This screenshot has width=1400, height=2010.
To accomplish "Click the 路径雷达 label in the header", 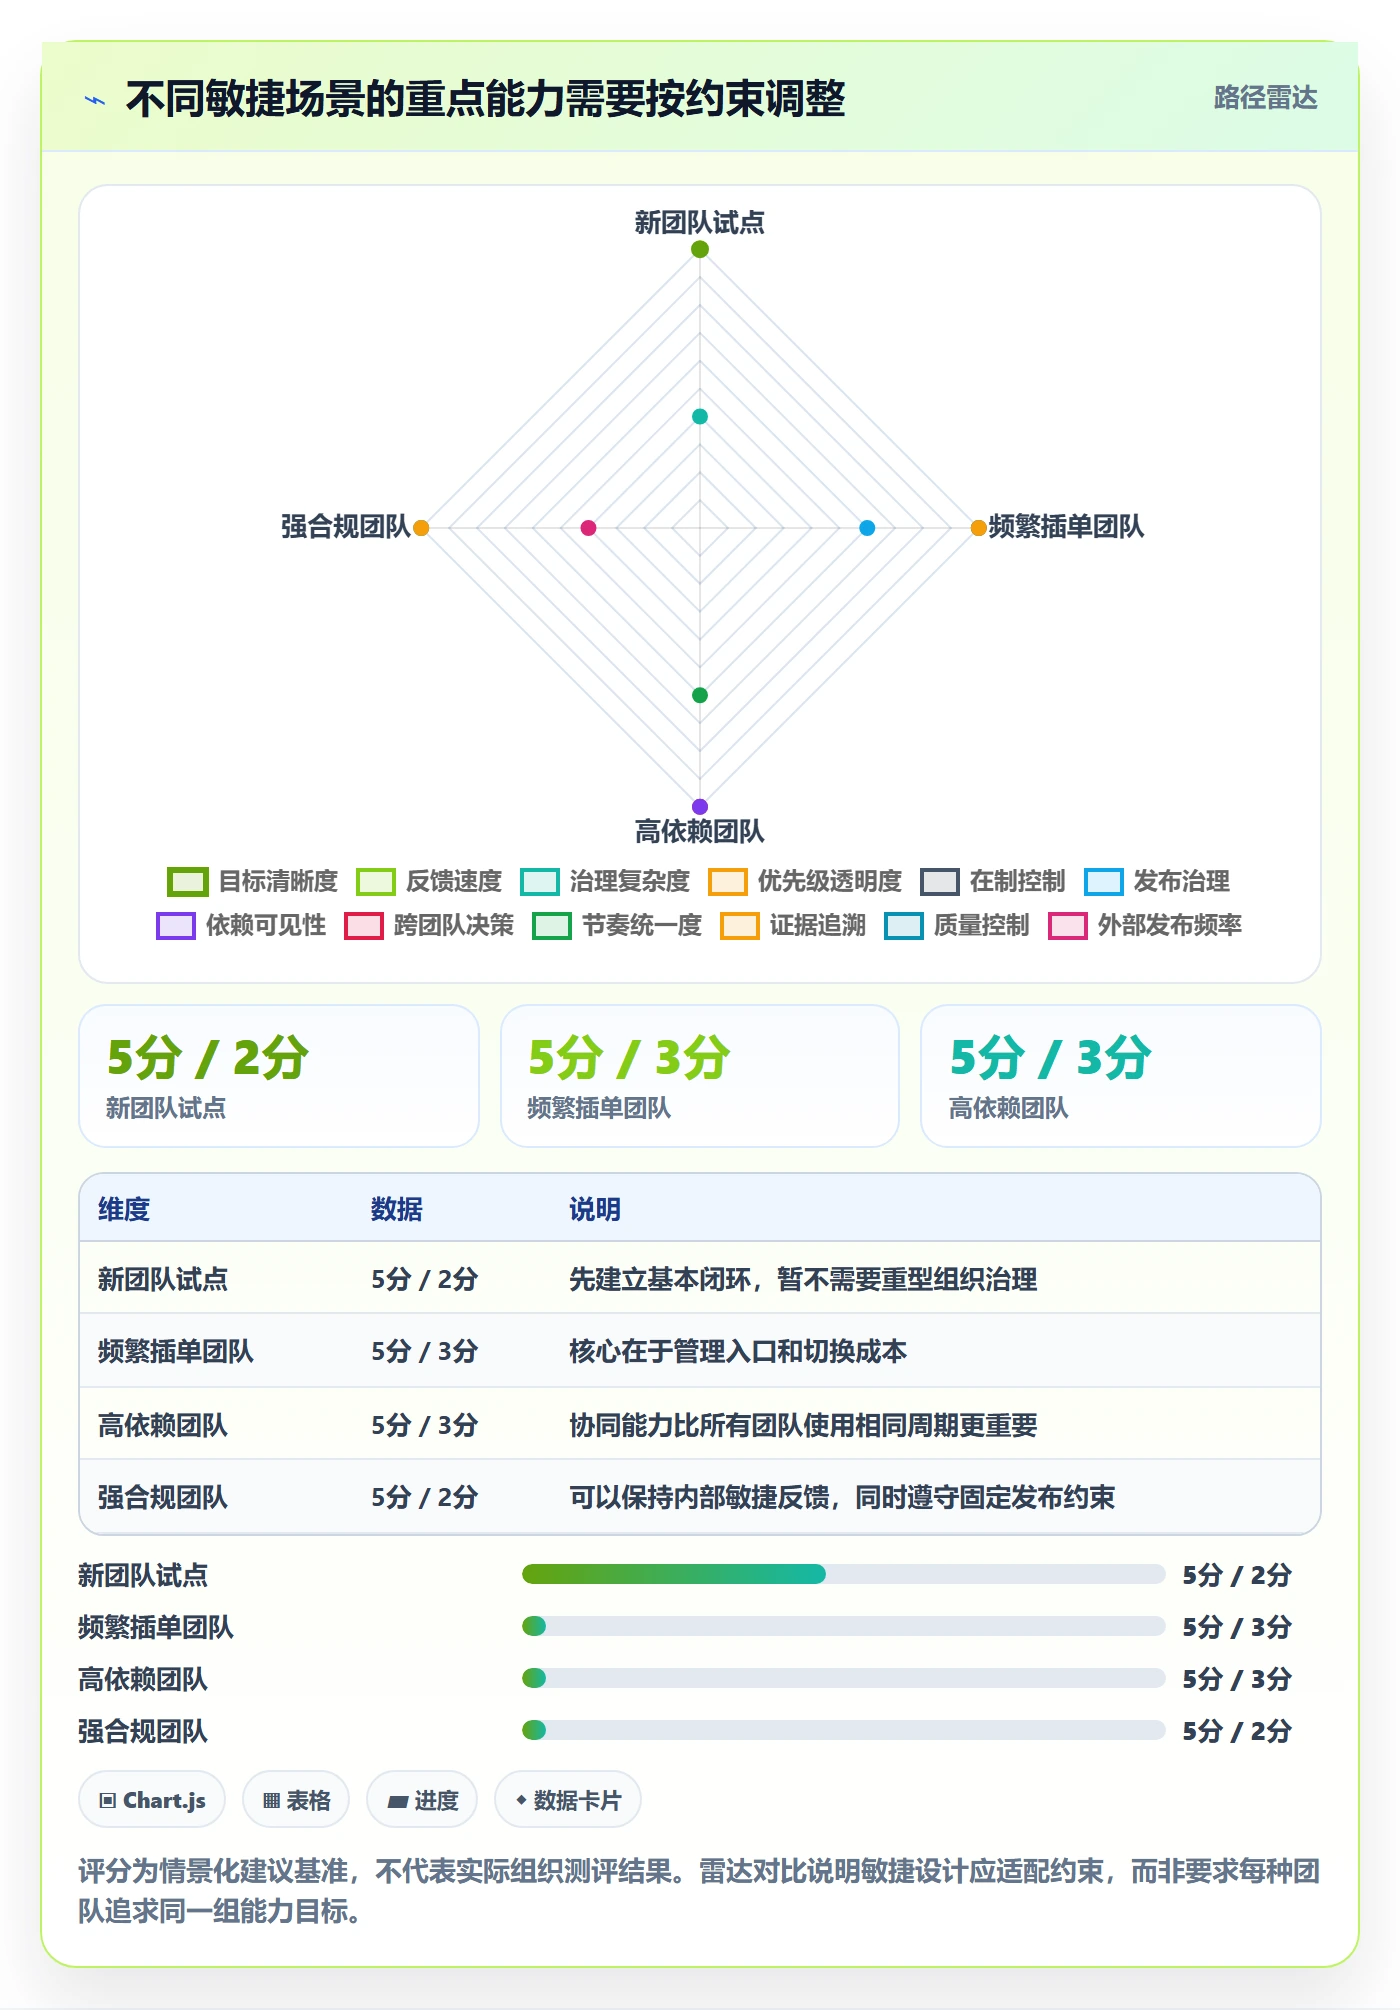I will click(1265, 98).
